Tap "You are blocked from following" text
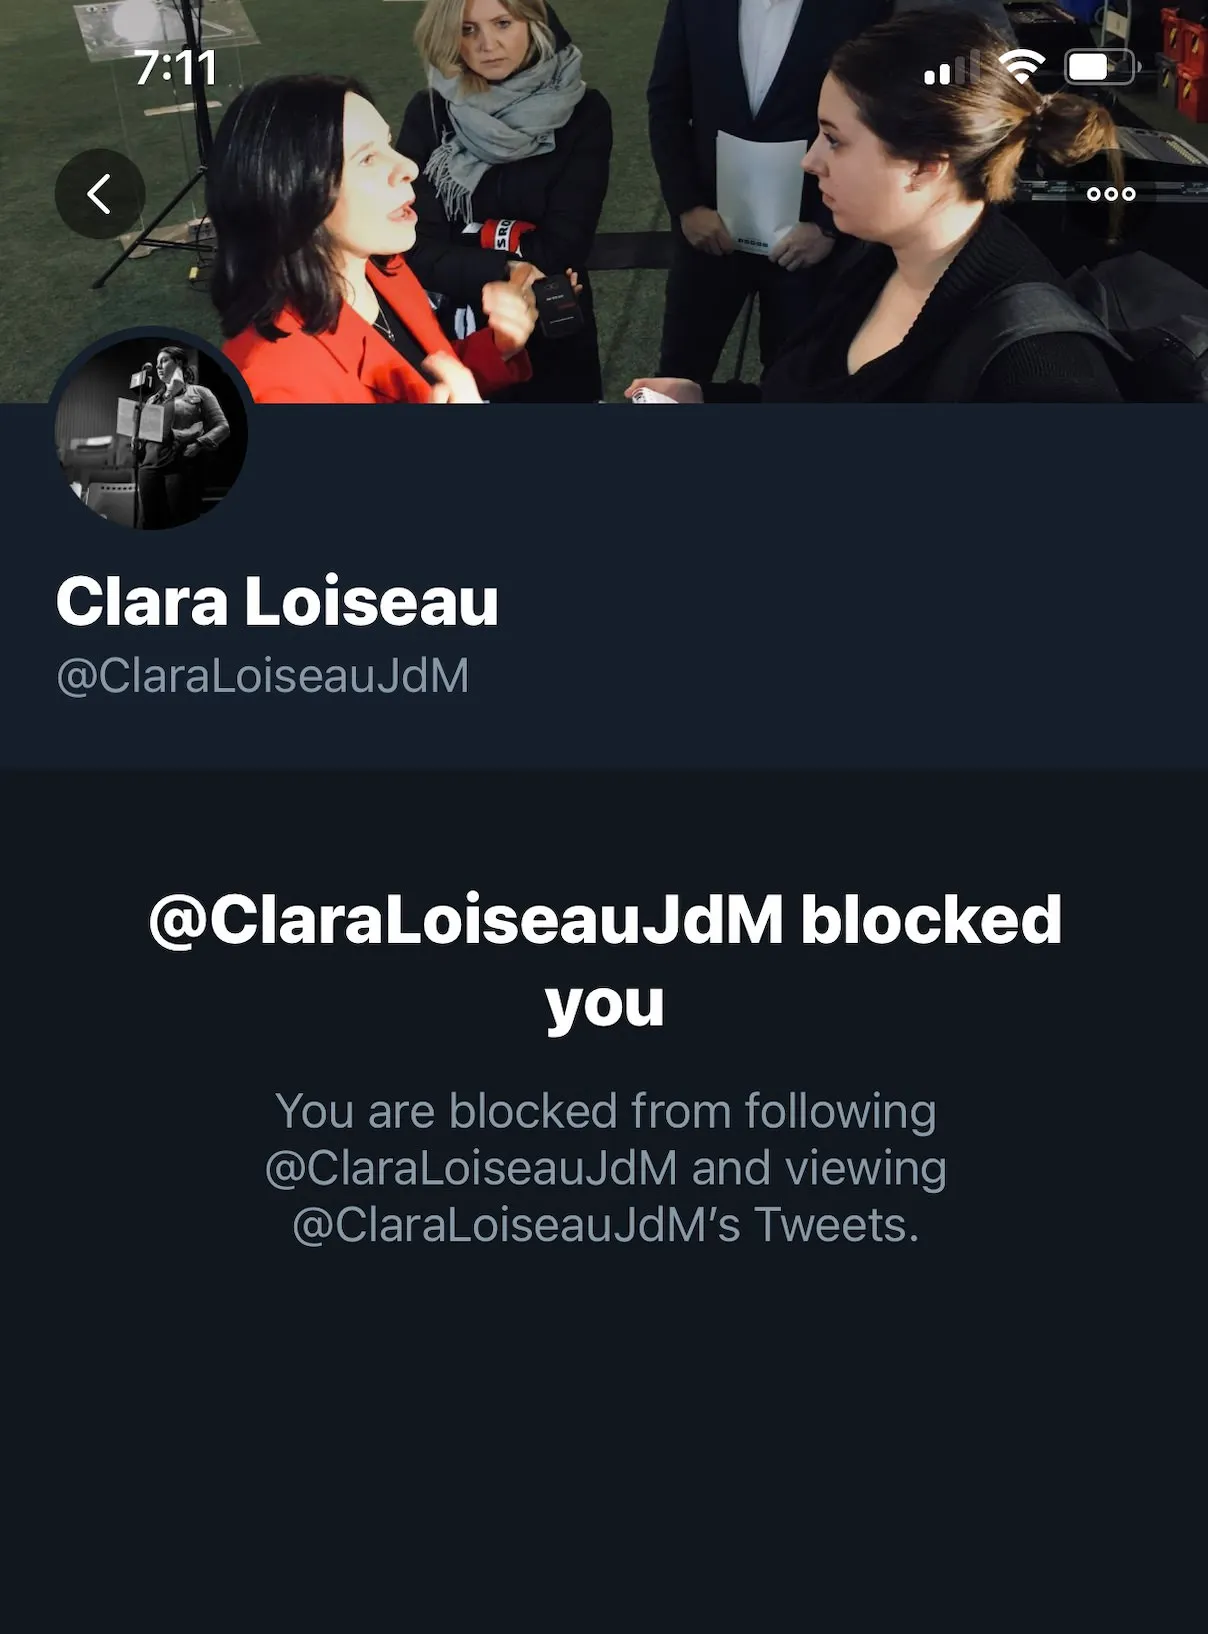 point(605,1111)
